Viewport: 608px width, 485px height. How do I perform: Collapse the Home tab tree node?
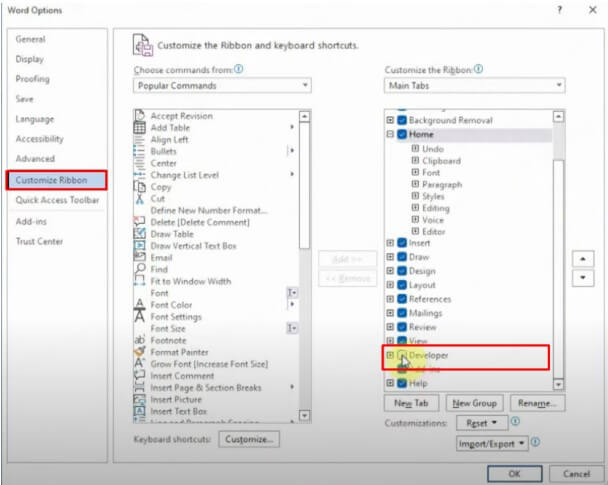tap(390, 134)
